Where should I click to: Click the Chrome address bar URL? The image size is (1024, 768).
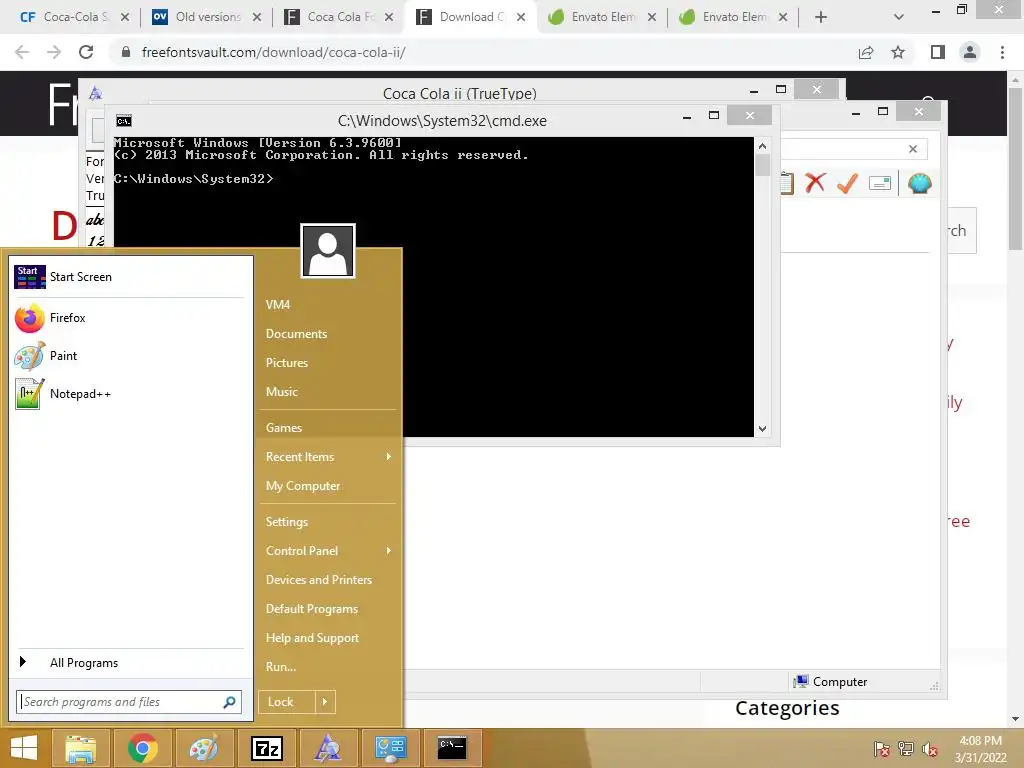tap(274, 52)
